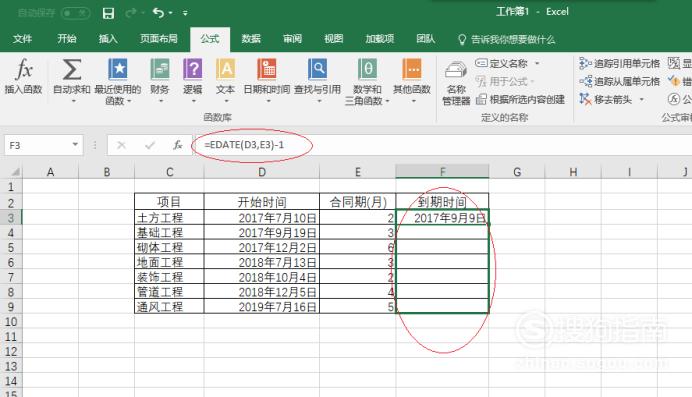692x397 pixels.
Task: Click the Insert Function fx icon
Action: tap(23, 71)
